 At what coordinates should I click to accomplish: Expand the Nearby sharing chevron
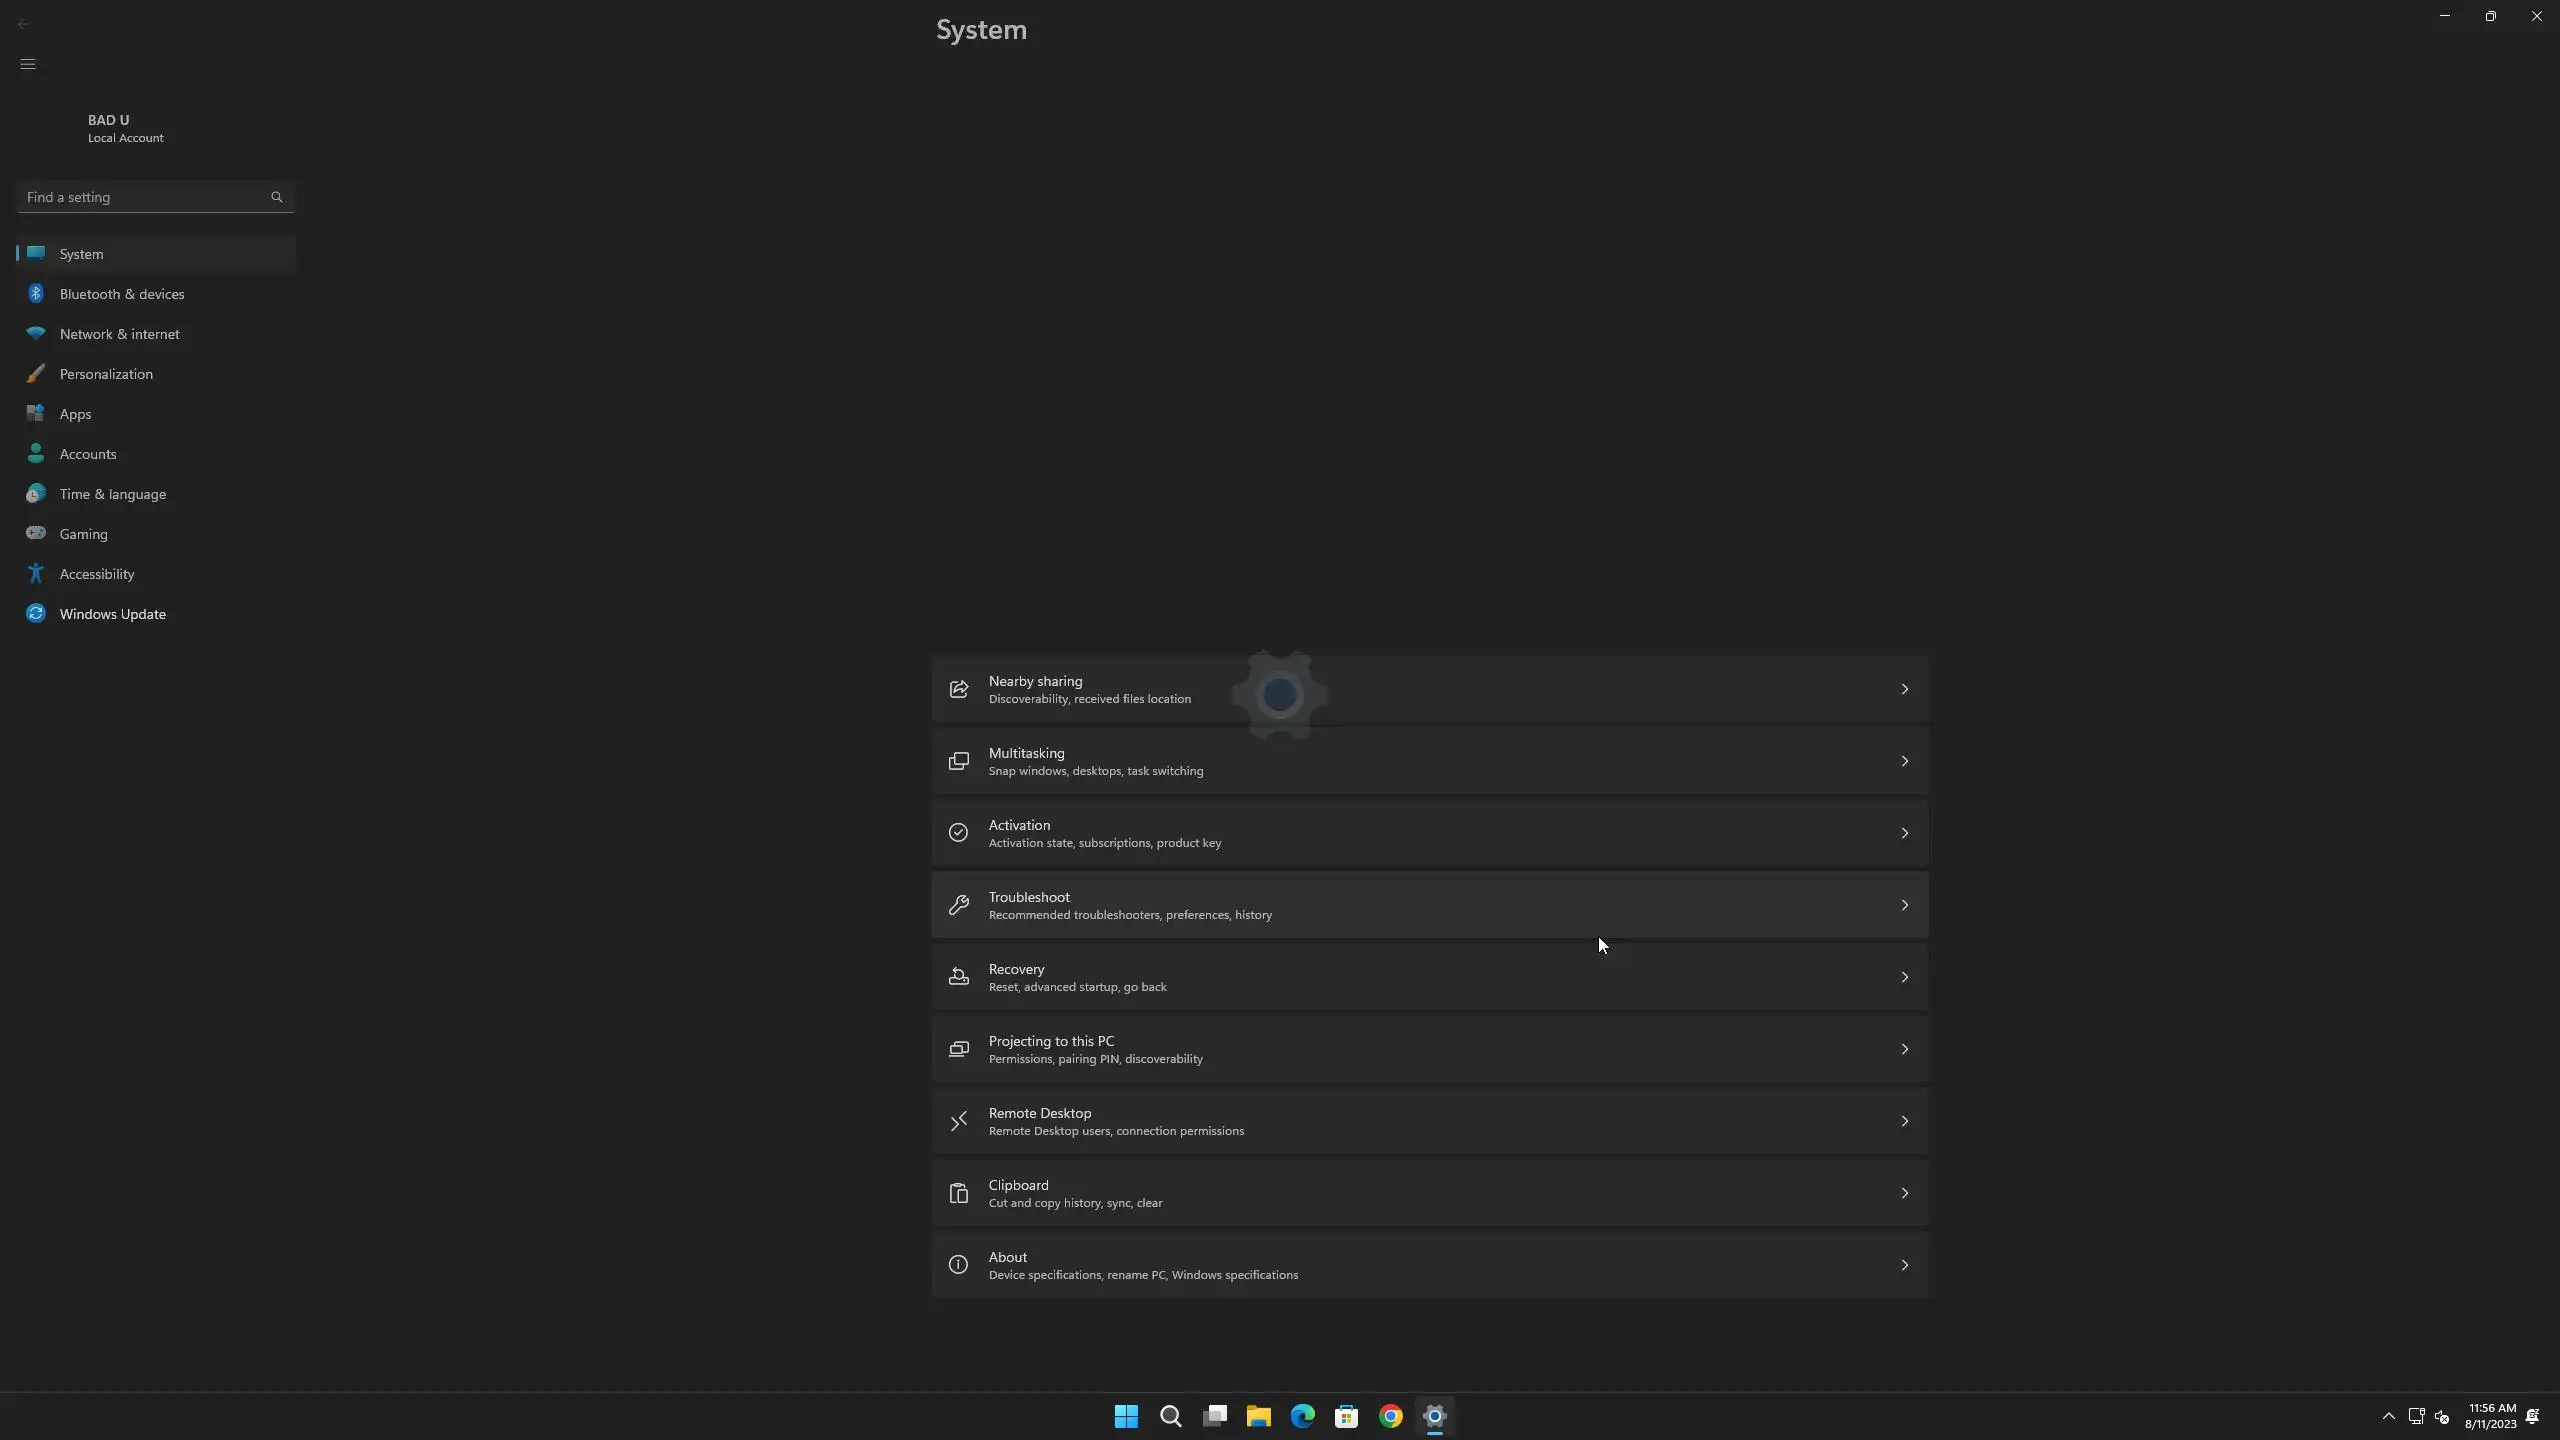click(x=1904, y=689)
